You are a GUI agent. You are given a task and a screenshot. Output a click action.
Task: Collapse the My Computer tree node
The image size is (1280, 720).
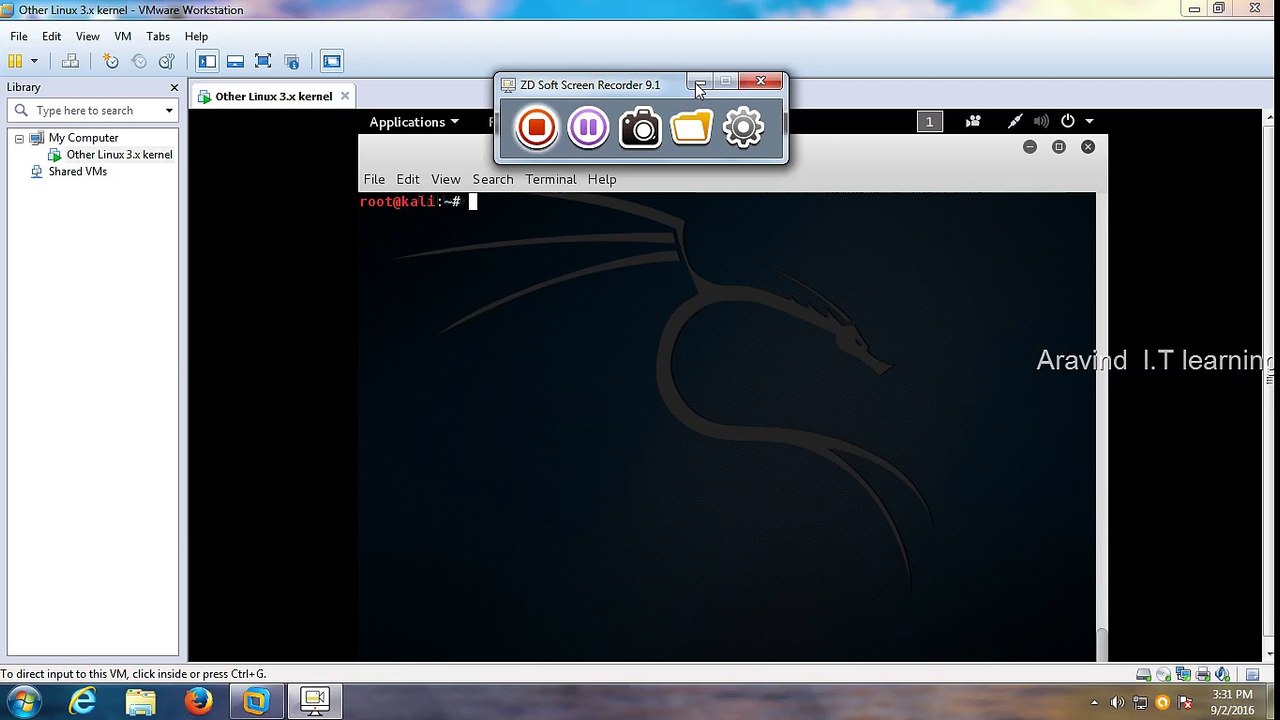[x=19, y=138]
